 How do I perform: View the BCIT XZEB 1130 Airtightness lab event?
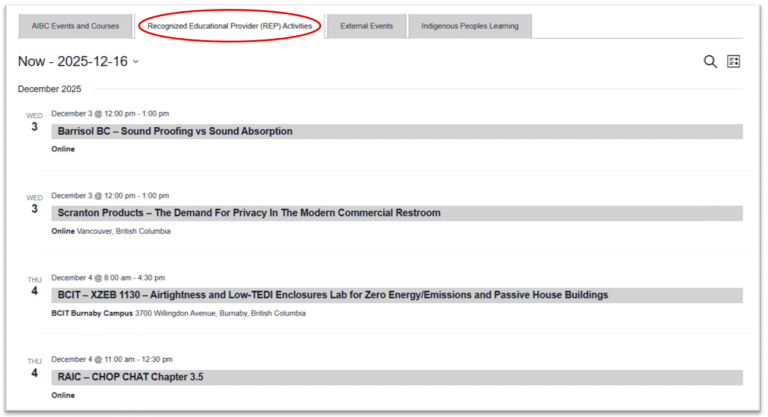point(332,295)
